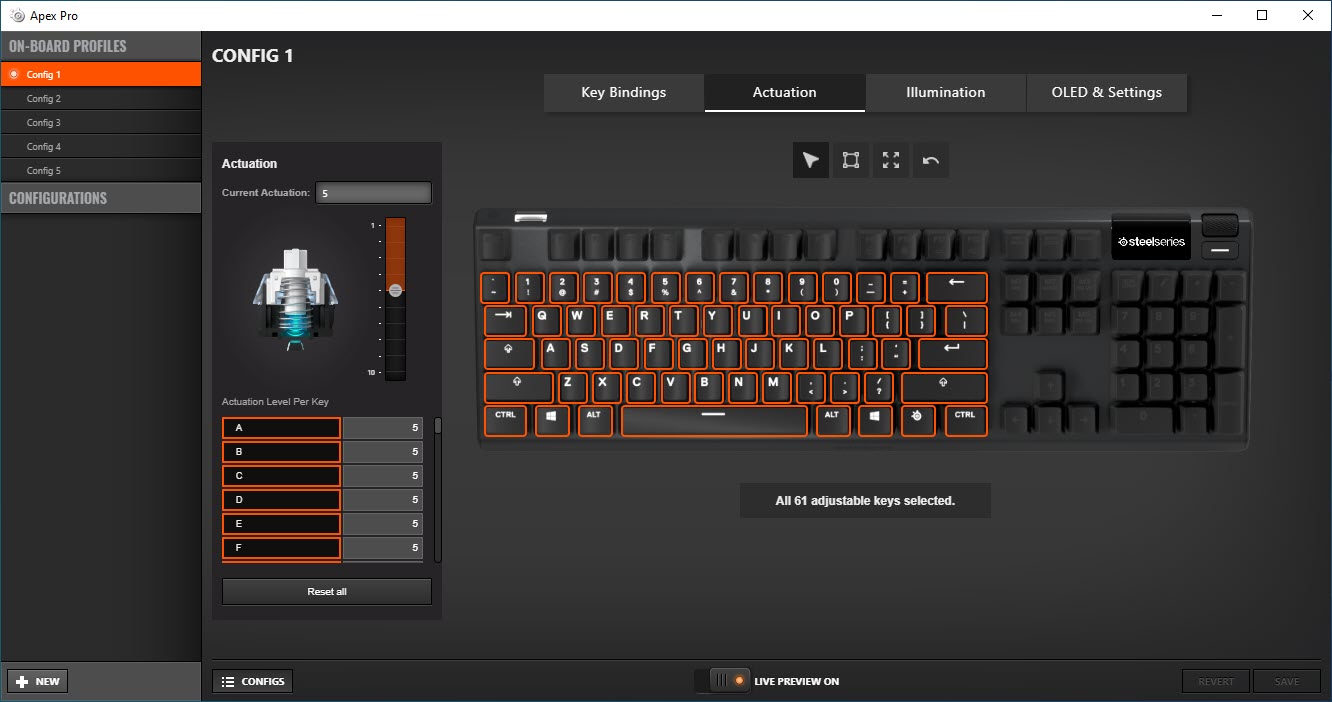Viewport: 1332px width, 702px height.
Task: Select the left Windows key
Action: click(x=552, y=420)
